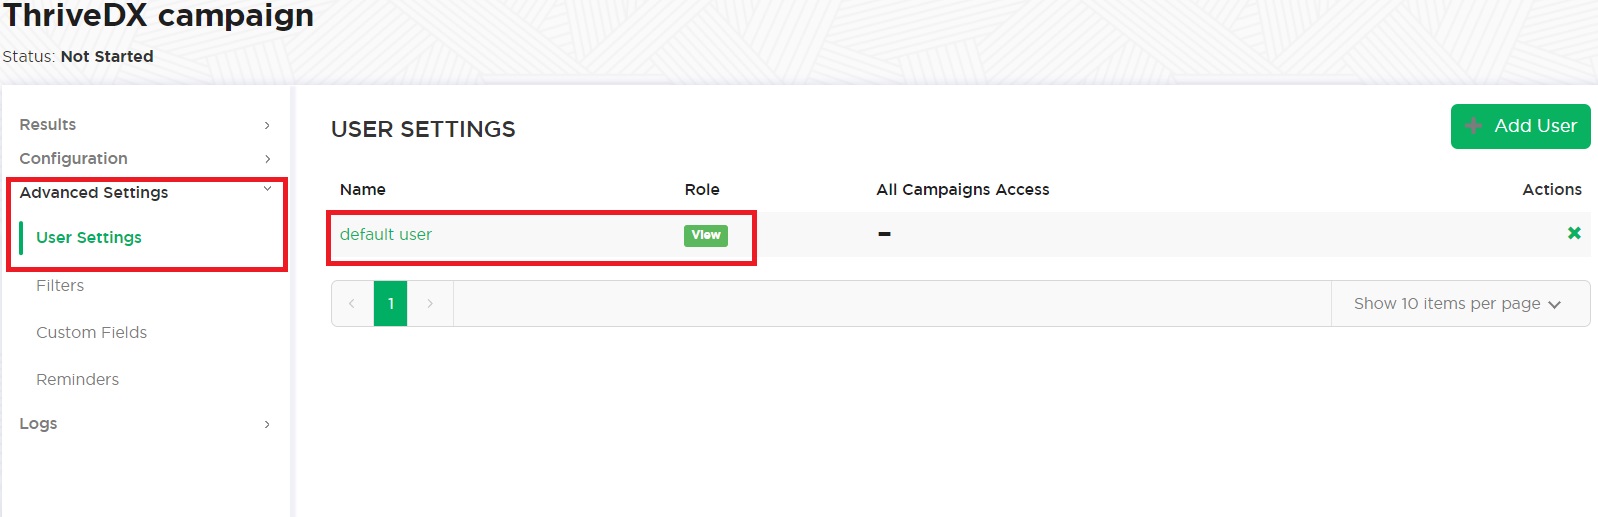Click the Name column header
Viewport: 1598px width, 517px height.
(362, 189)
